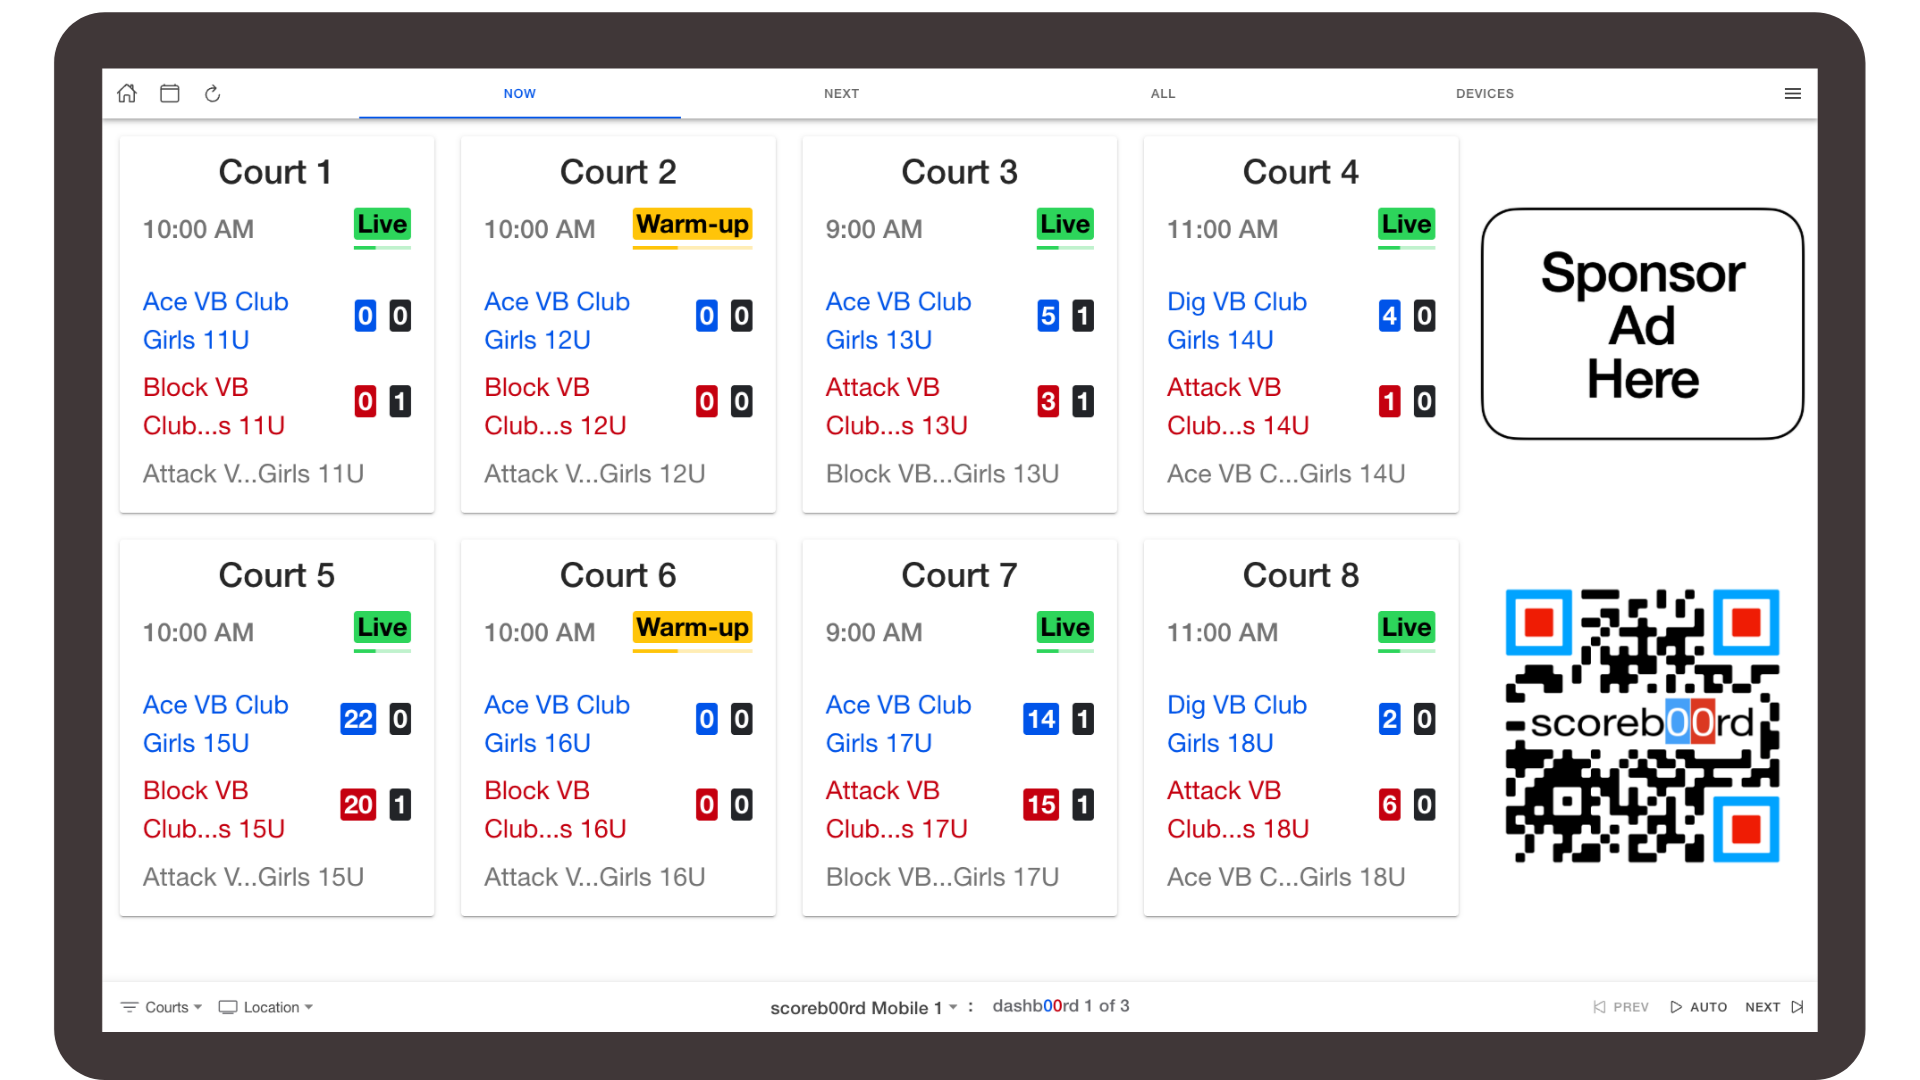The width and height of the screenshot is (1920, 1080).
Task: Open Dig VB Club Girls 14U team
Action: [x=1237, y=320]
